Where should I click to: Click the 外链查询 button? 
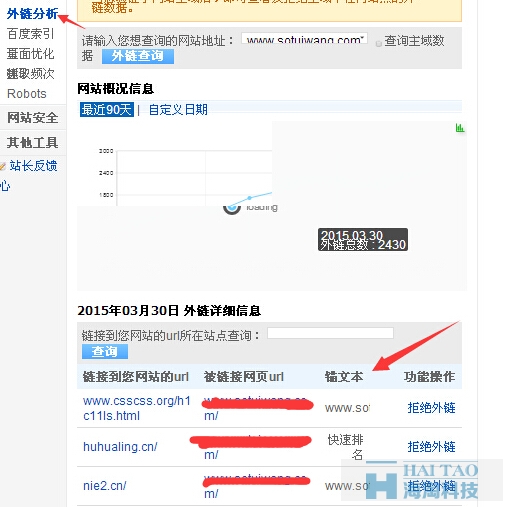tap(138, 56)
